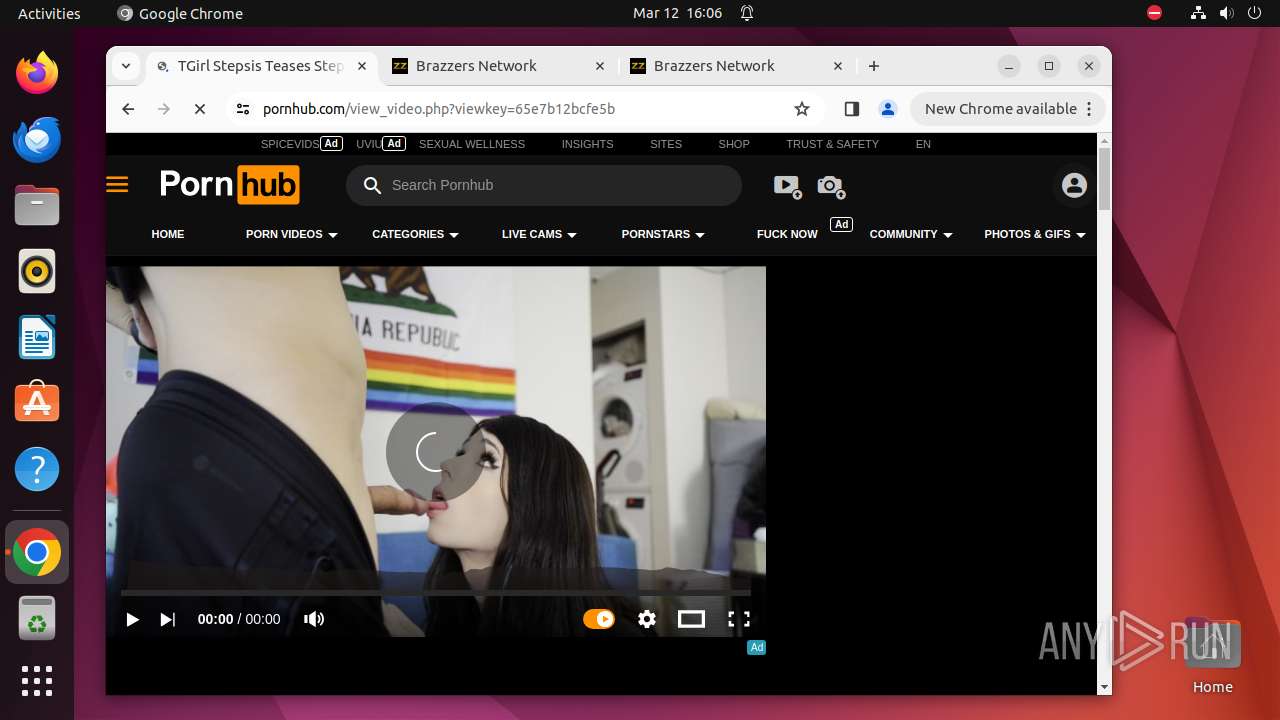Click the notification bell in top bar

click(747, 13)
